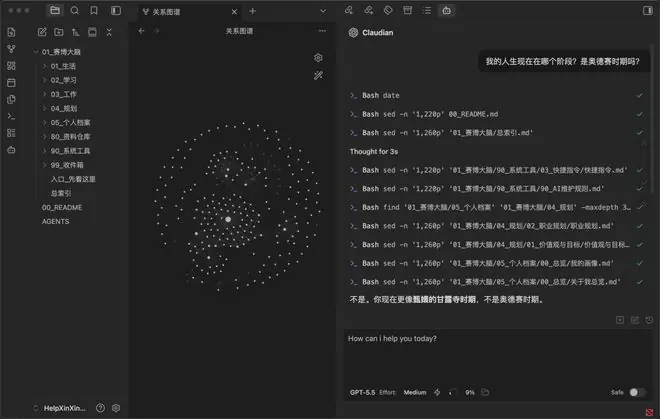660x419 pixels.
Task: Expand Bash find command entry
Action: [497, 207]
